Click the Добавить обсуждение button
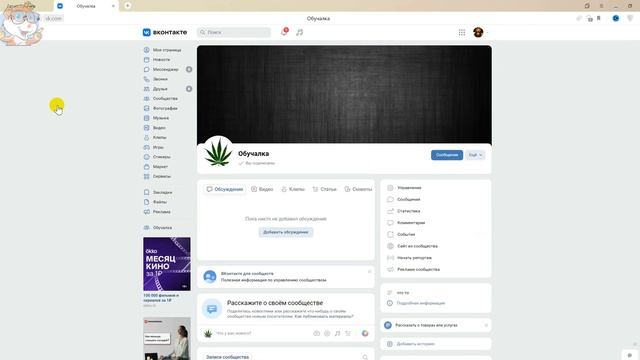The height and width of the screenshot is (360, 640). (286, 232)
